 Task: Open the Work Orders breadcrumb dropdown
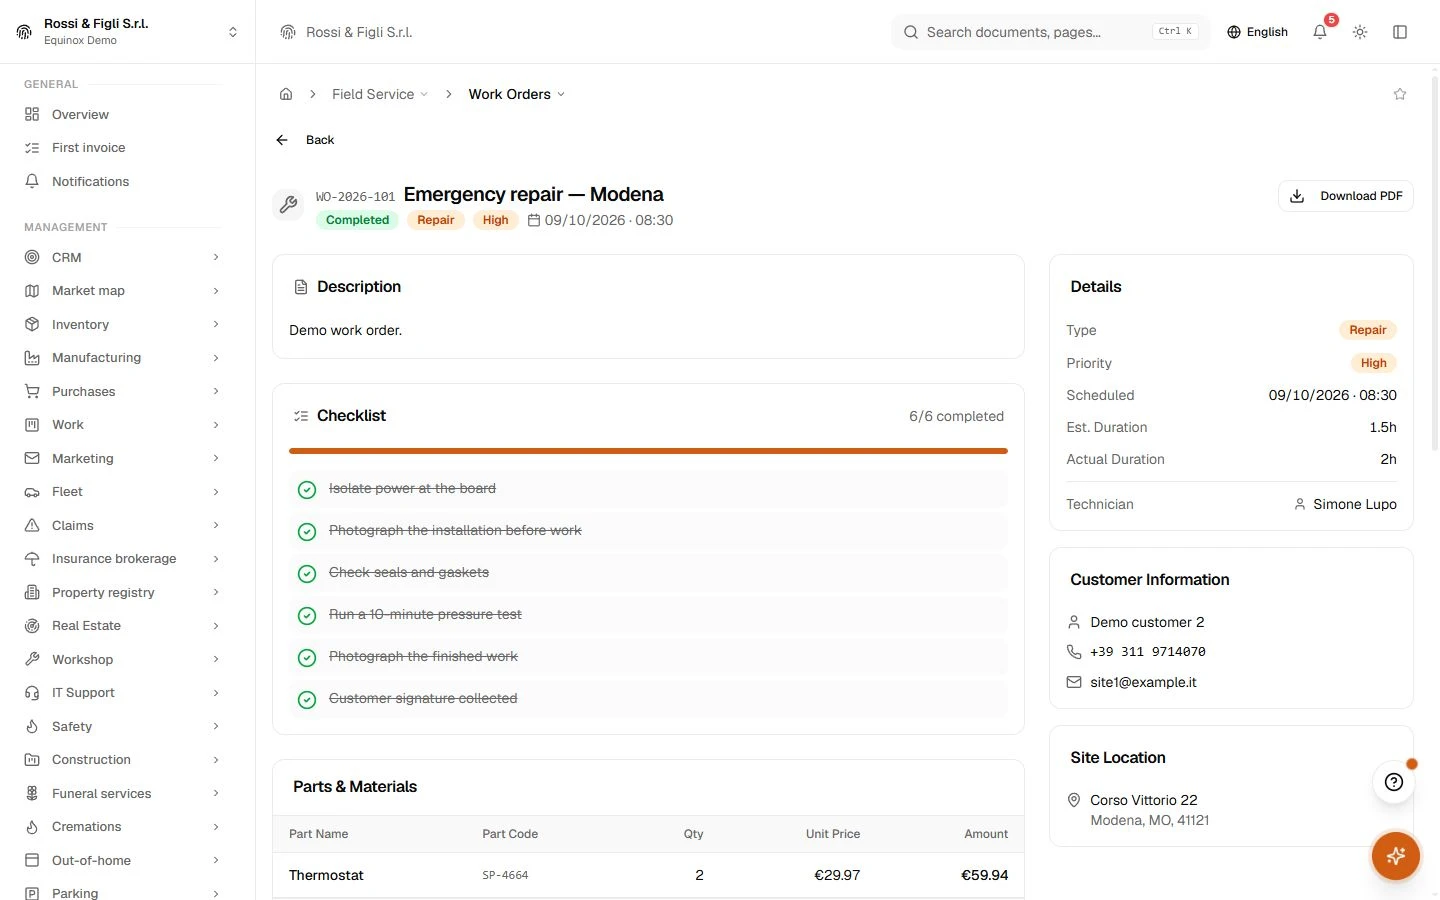pos(517,94)
